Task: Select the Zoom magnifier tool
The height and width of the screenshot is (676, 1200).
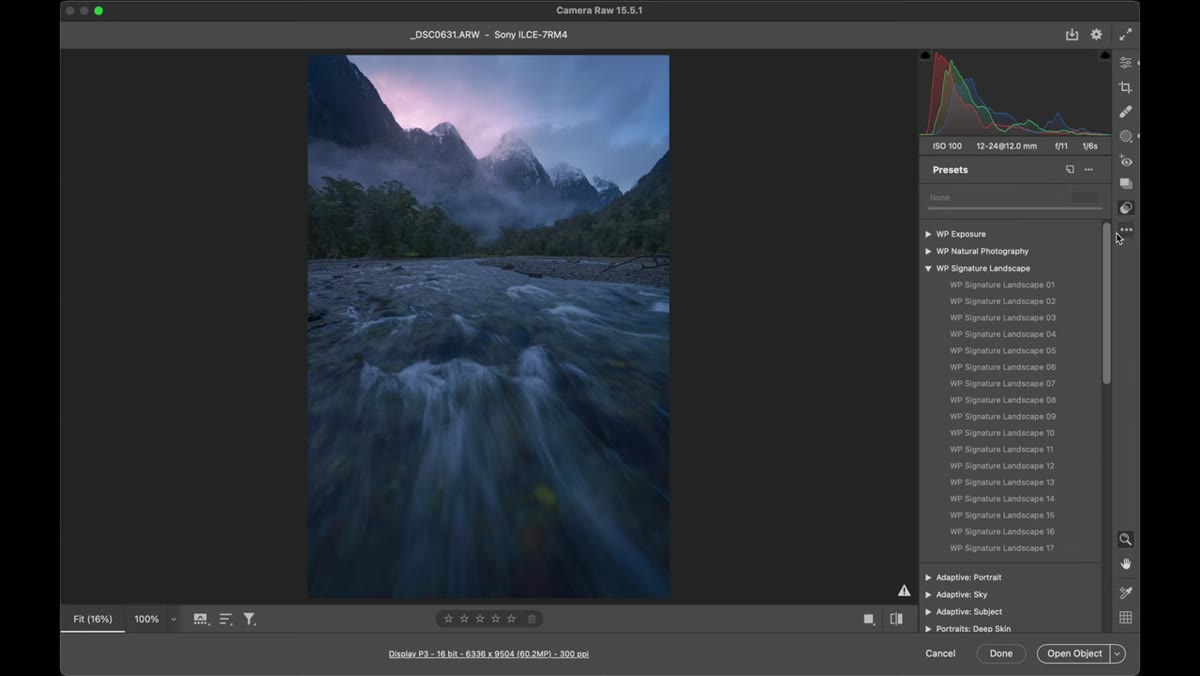Action: (1126, 539)
